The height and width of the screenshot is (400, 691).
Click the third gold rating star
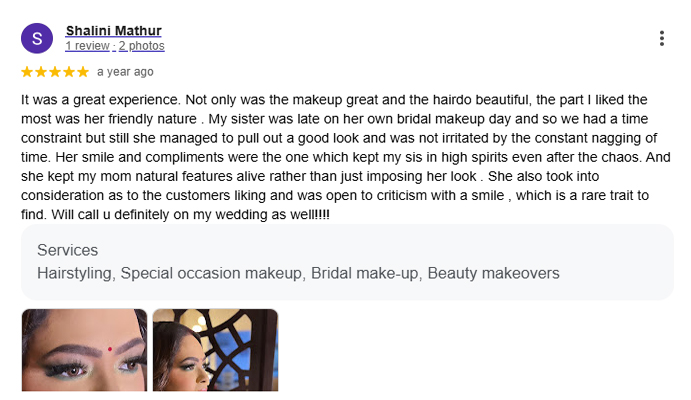pyautogui.click(x=55, y=72)
